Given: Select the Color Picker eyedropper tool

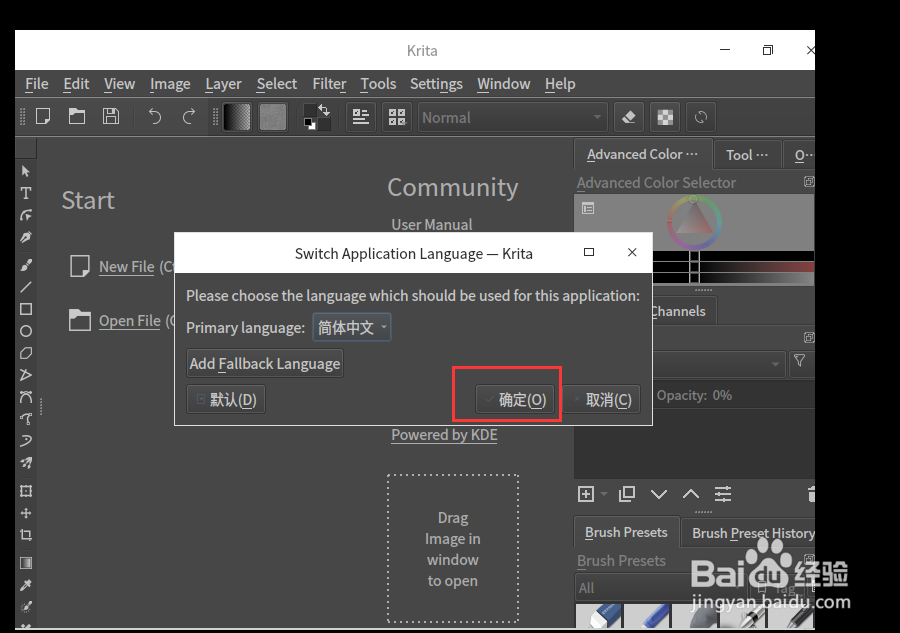Looking at the screenshot, I should (x=26, y=585).
